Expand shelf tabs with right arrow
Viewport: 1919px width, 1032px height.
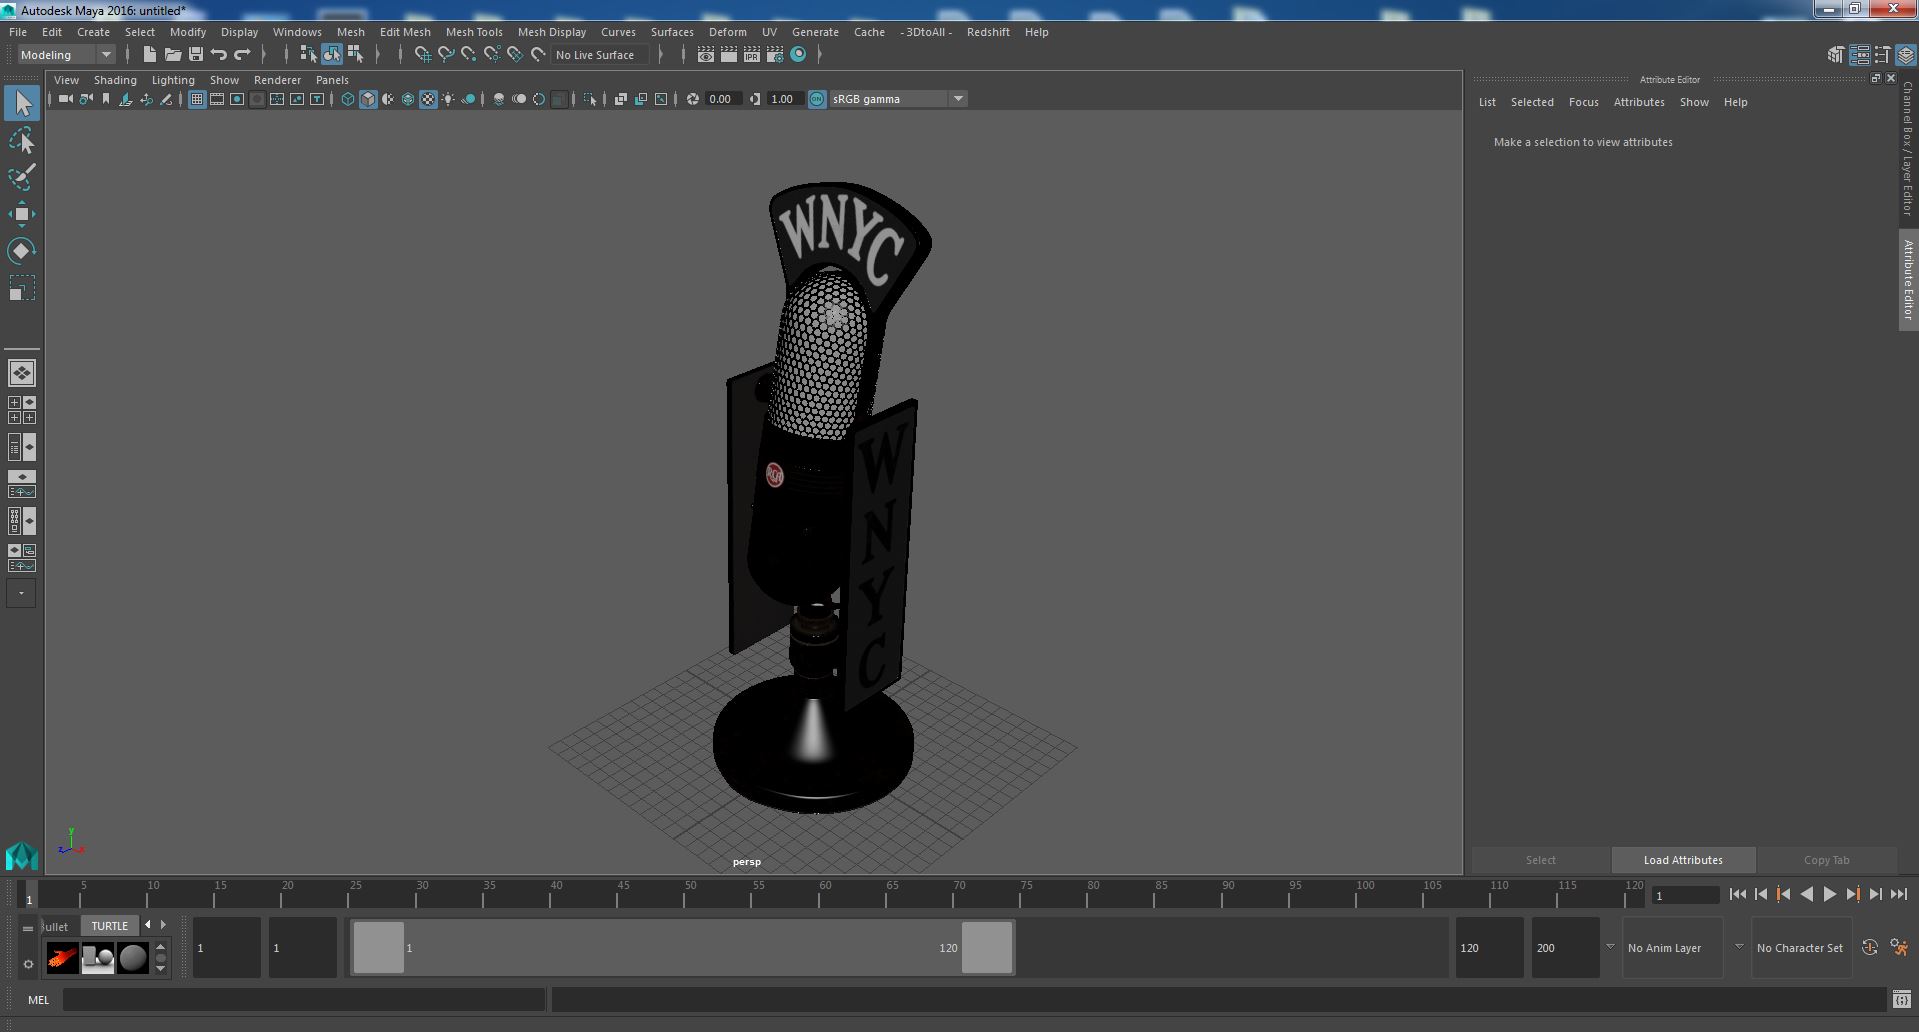(164, 925)
